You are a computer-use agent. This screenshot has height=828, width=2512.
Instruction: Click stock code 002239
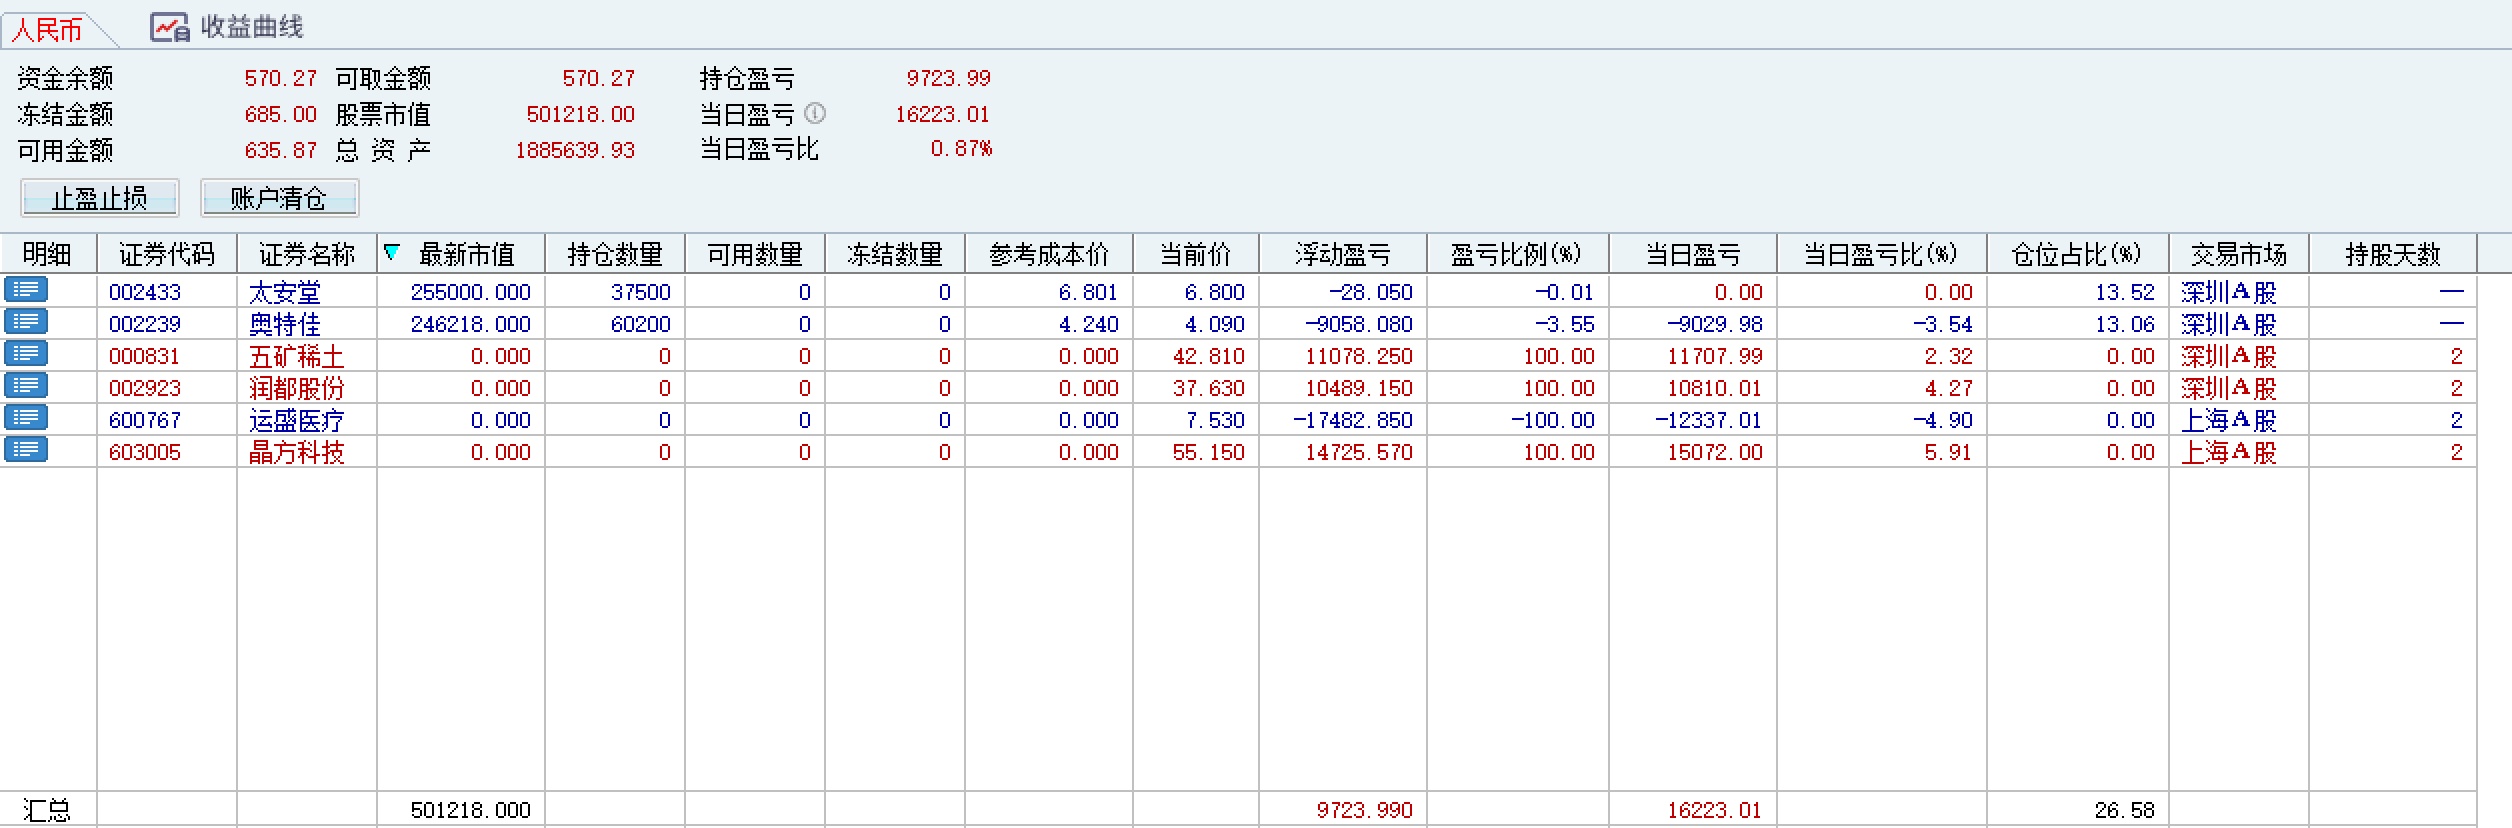click(145, 324)
